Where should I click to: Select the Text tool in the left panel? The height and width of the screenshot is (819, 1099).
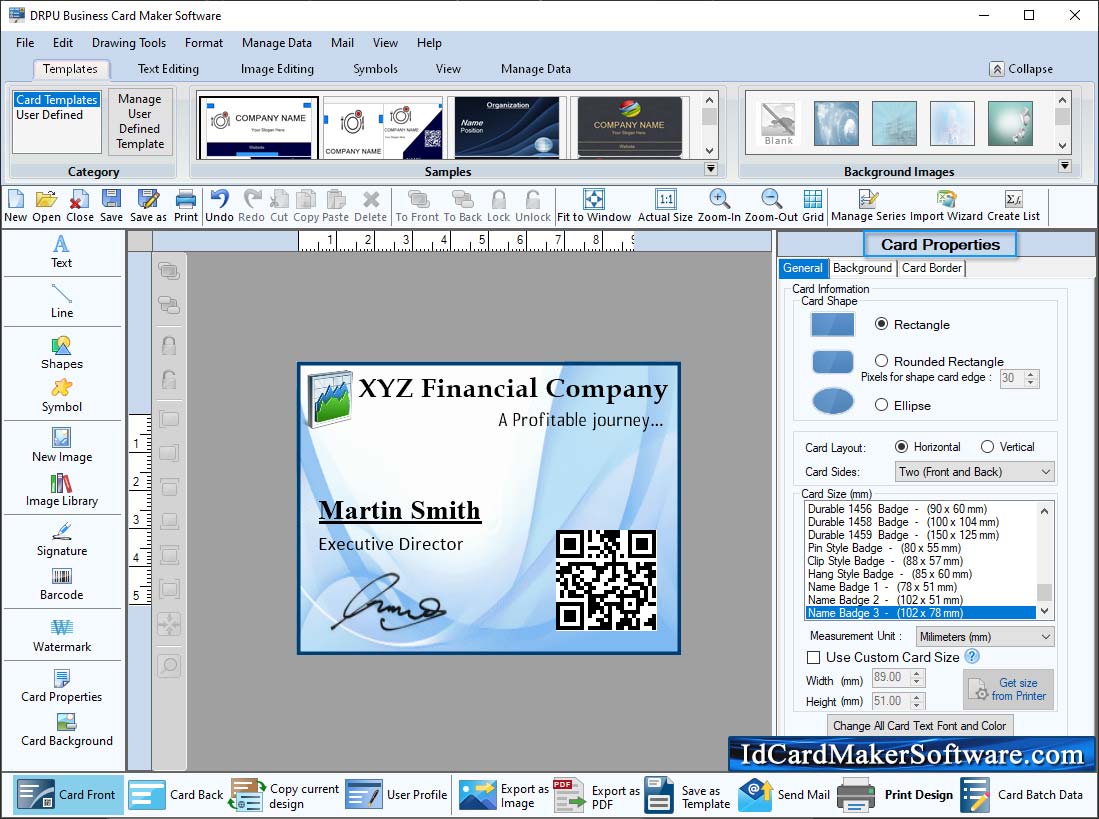point(62,252)
